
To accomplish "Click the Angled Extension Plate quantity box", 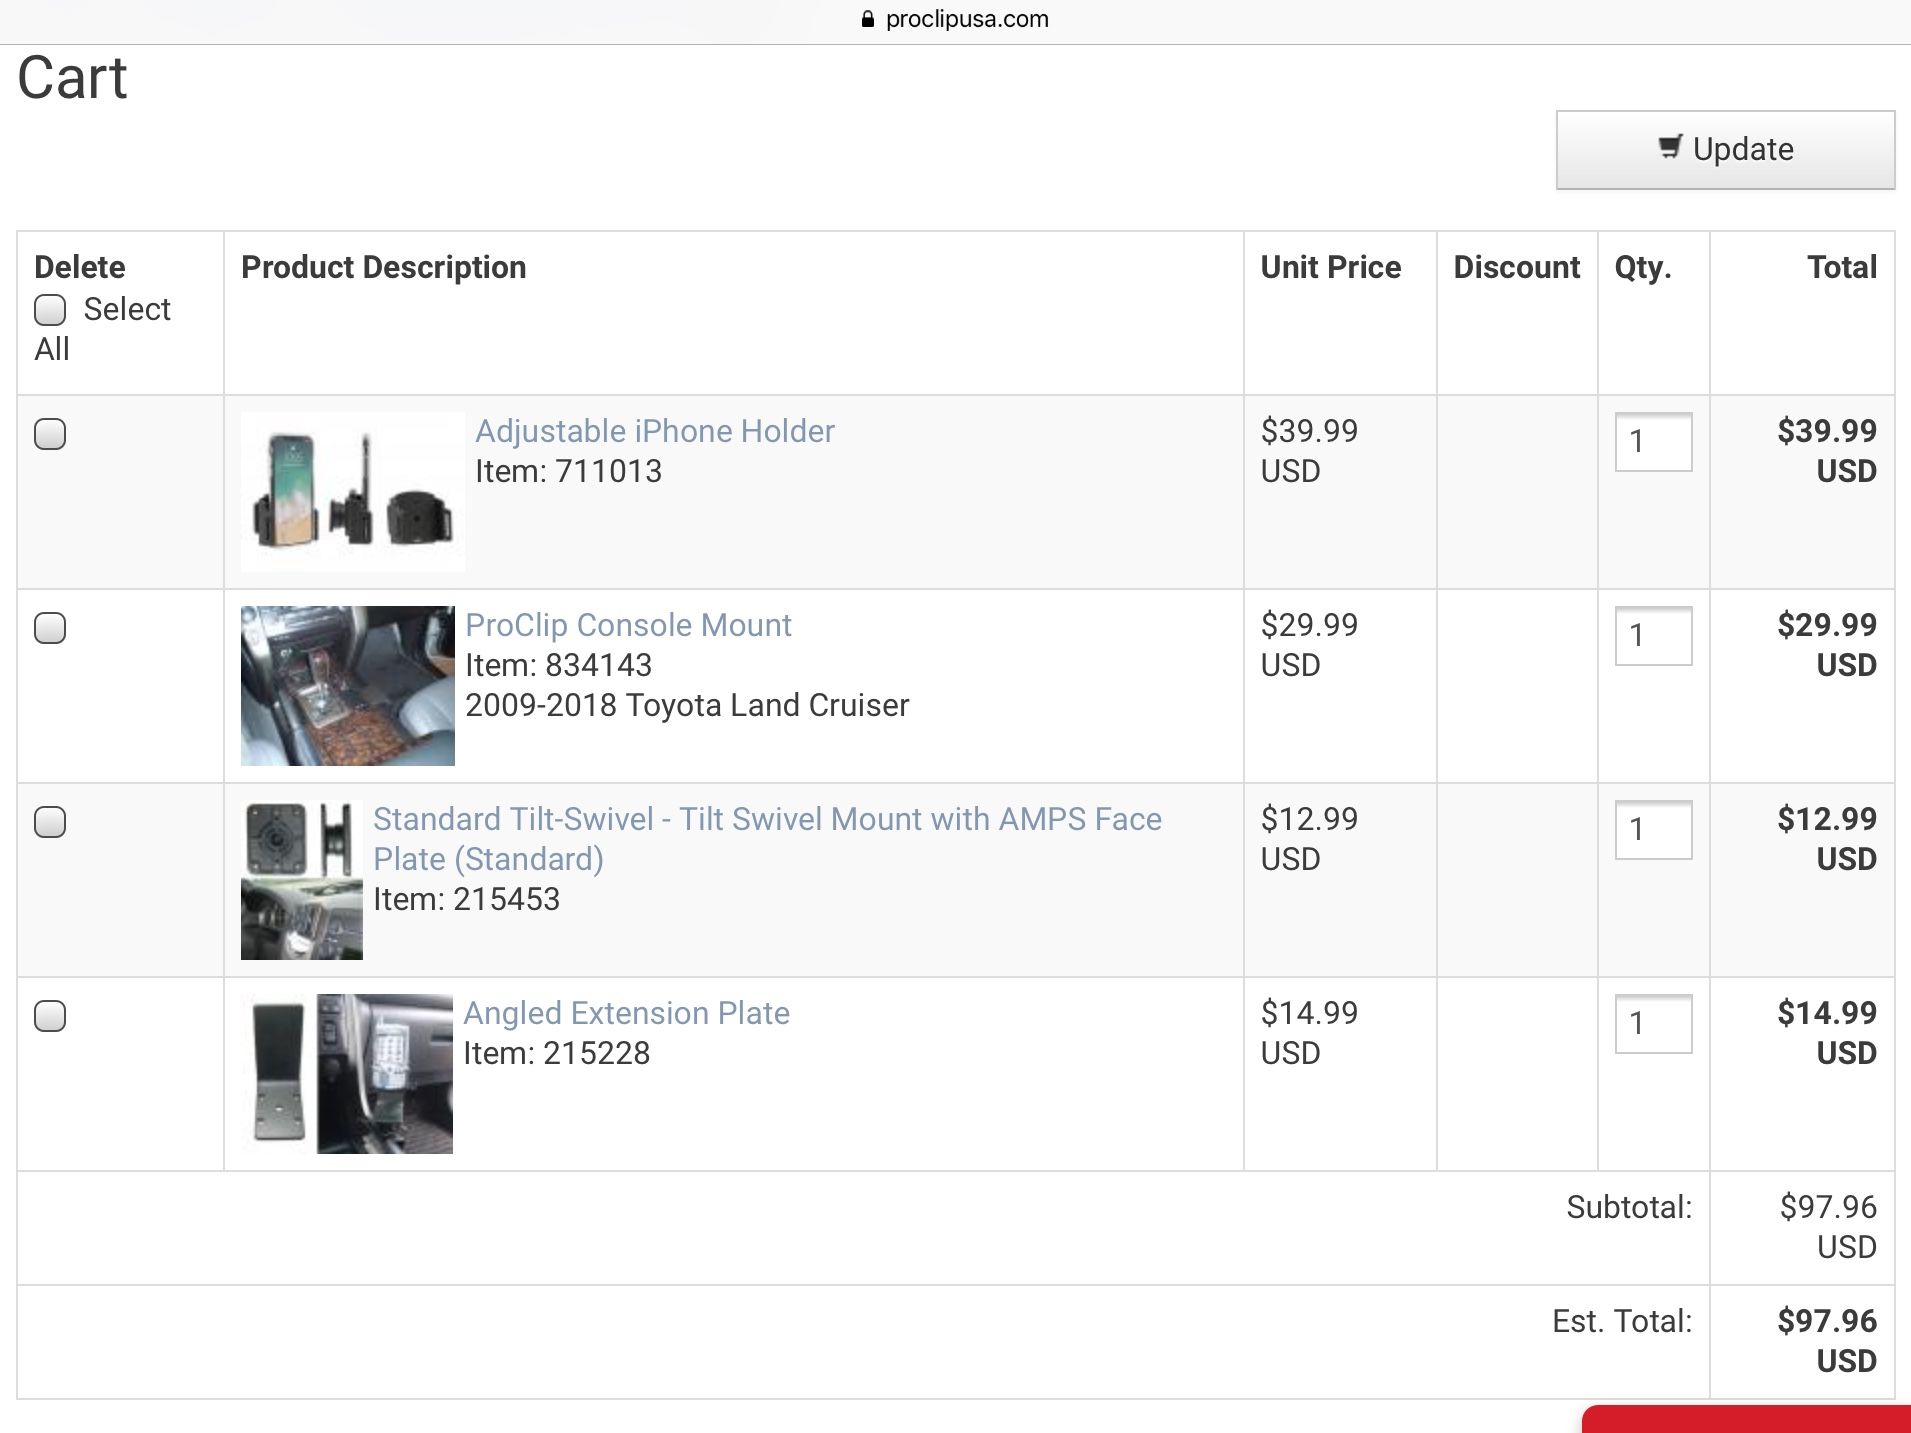I will tap(1653, 1023).
